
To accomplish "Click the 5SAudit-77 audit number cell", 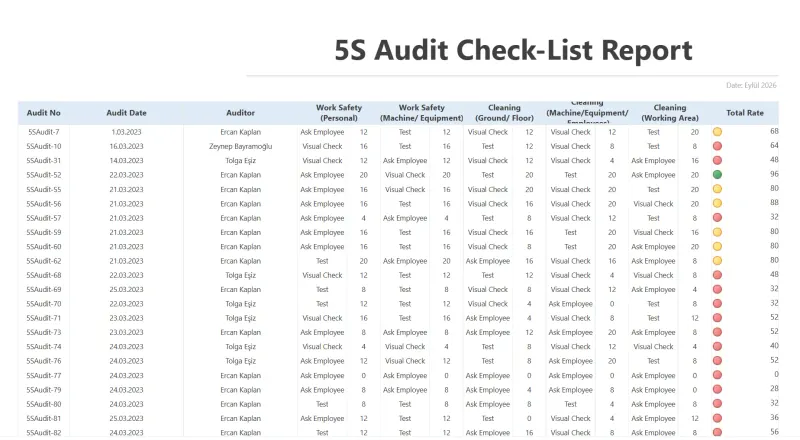I will (x=43, y=375).
